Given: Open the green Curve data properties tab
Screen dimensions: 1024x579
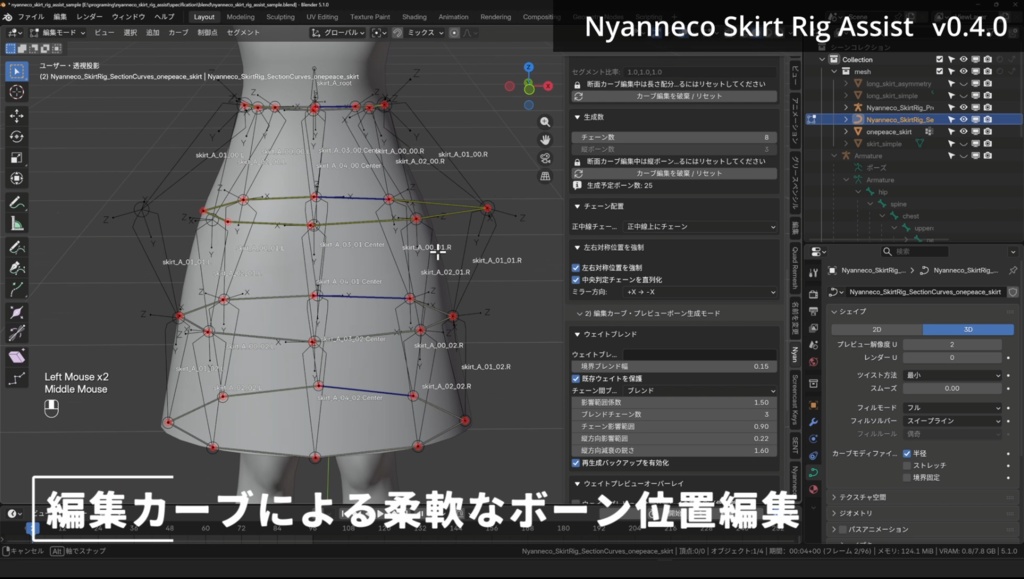Looking at the screenshot, I should tap(813, 472).
